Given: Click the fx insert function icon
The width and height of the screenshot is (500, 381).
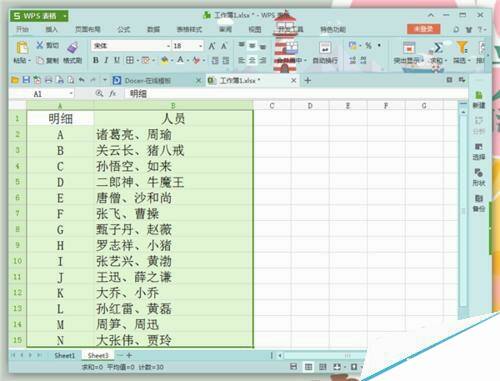Looking at the screenshot, I should point(113,94).
